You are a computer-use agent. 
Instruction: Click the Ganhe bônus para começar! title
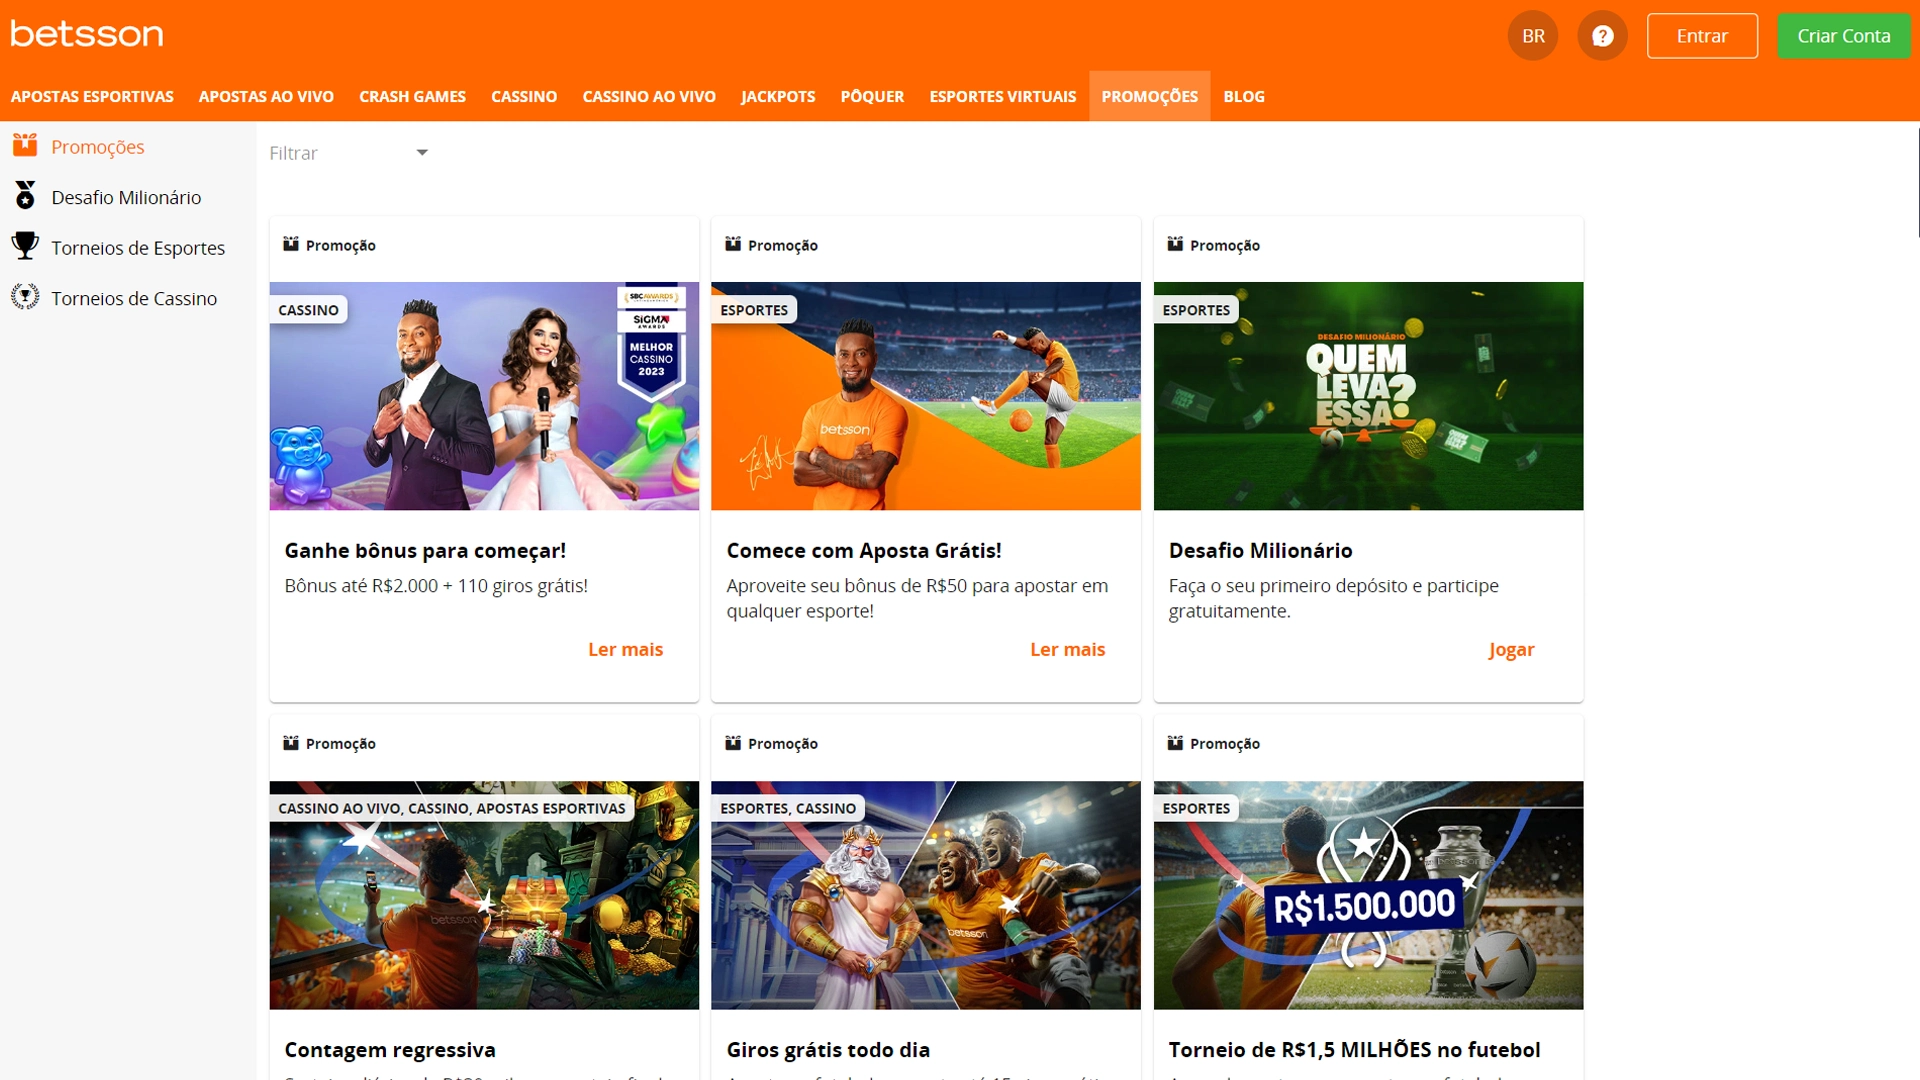(425, 550)
